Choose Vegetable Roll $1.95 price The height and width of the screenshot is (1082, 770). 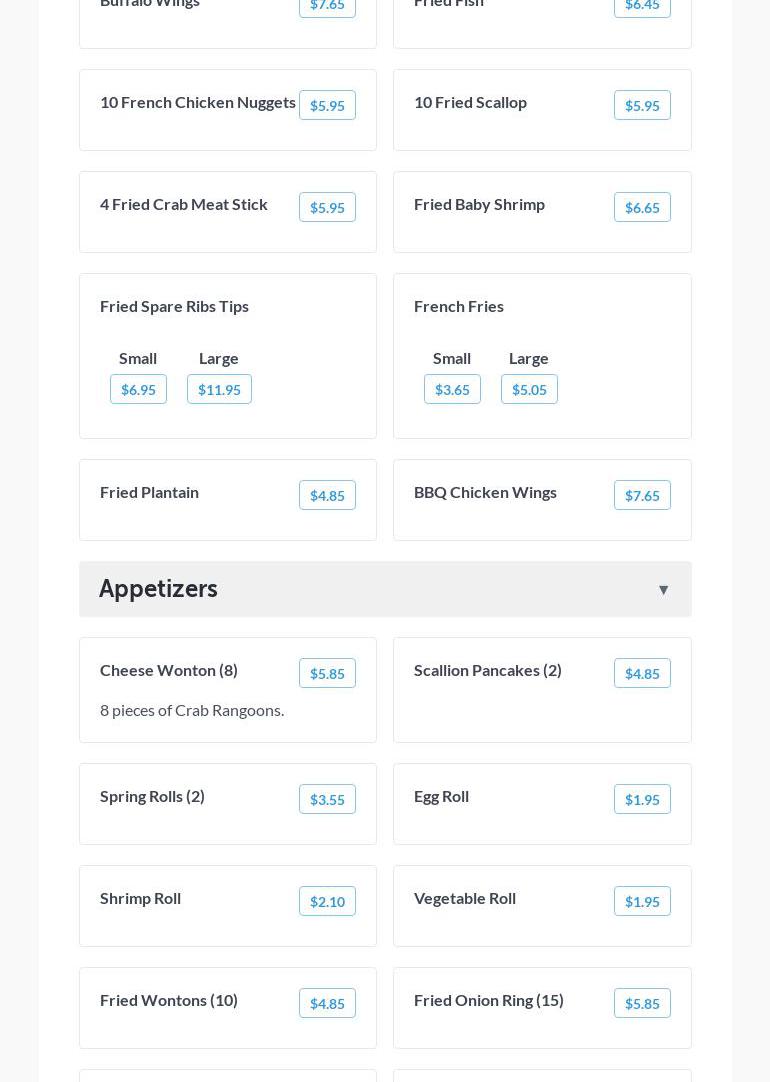(x=642, y=902)
